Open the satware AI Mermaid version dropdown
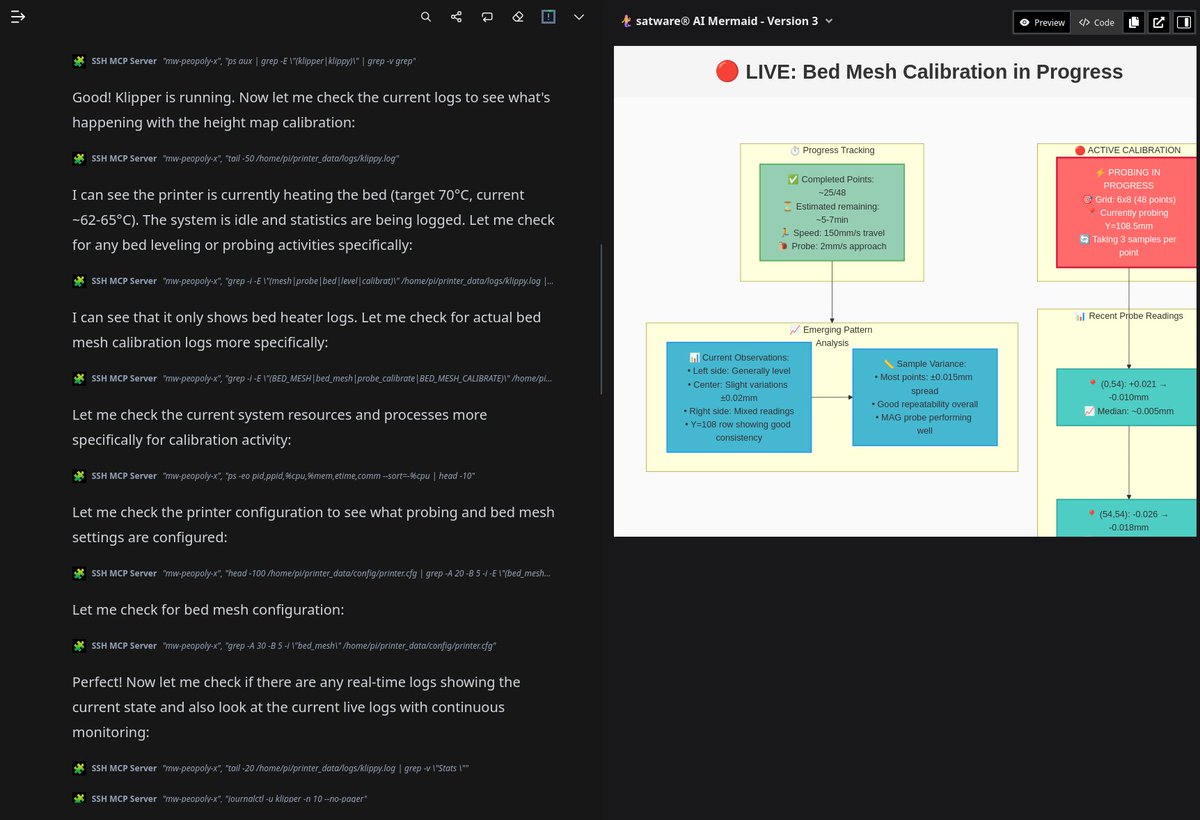The height and width of the screenshot is (820, 1200). [x=726, y=21]
